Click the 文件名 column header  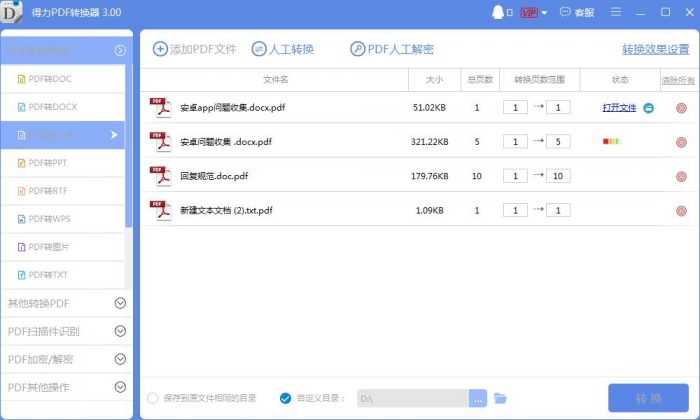tap(275, 80)
